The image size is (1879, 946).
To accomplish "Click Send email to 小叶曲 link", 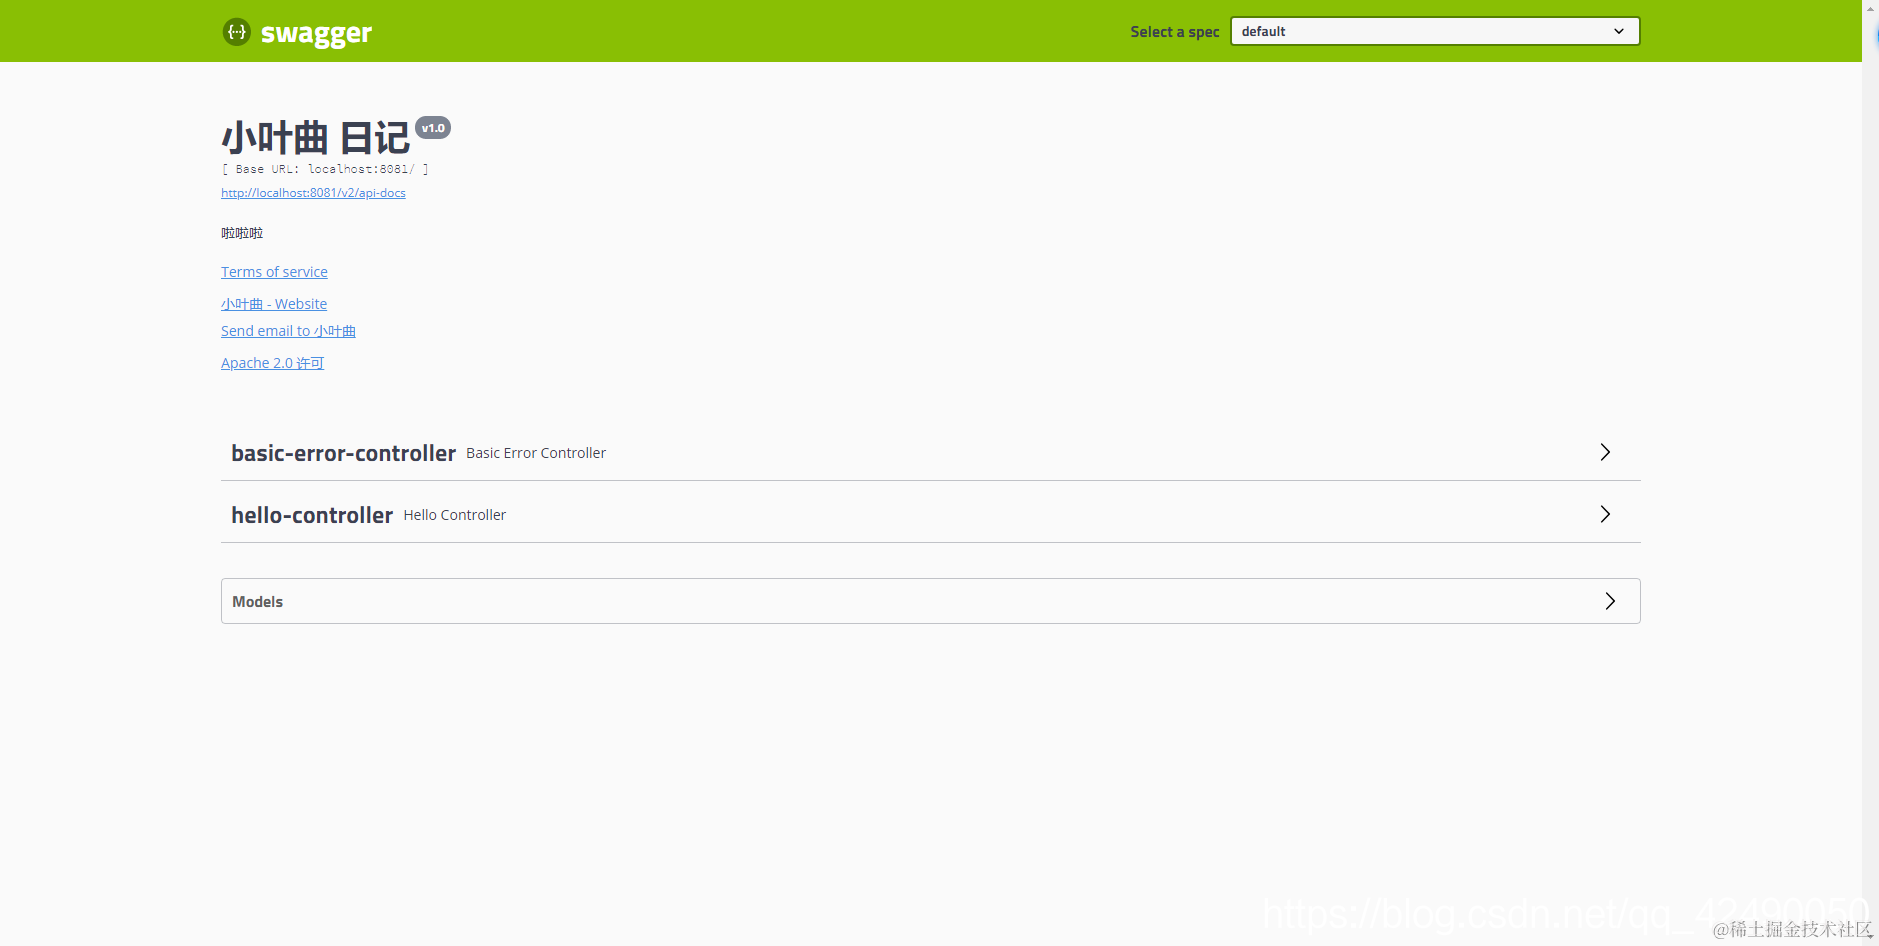I will (x=288, y=331).
